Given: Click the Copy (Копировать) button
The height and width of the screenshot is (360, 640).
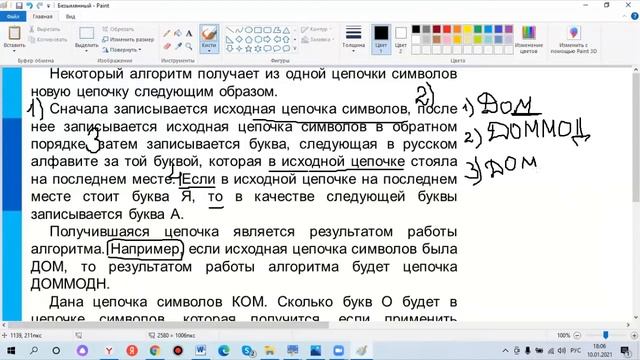Looking at the screenshot, I should pos(48,40).
